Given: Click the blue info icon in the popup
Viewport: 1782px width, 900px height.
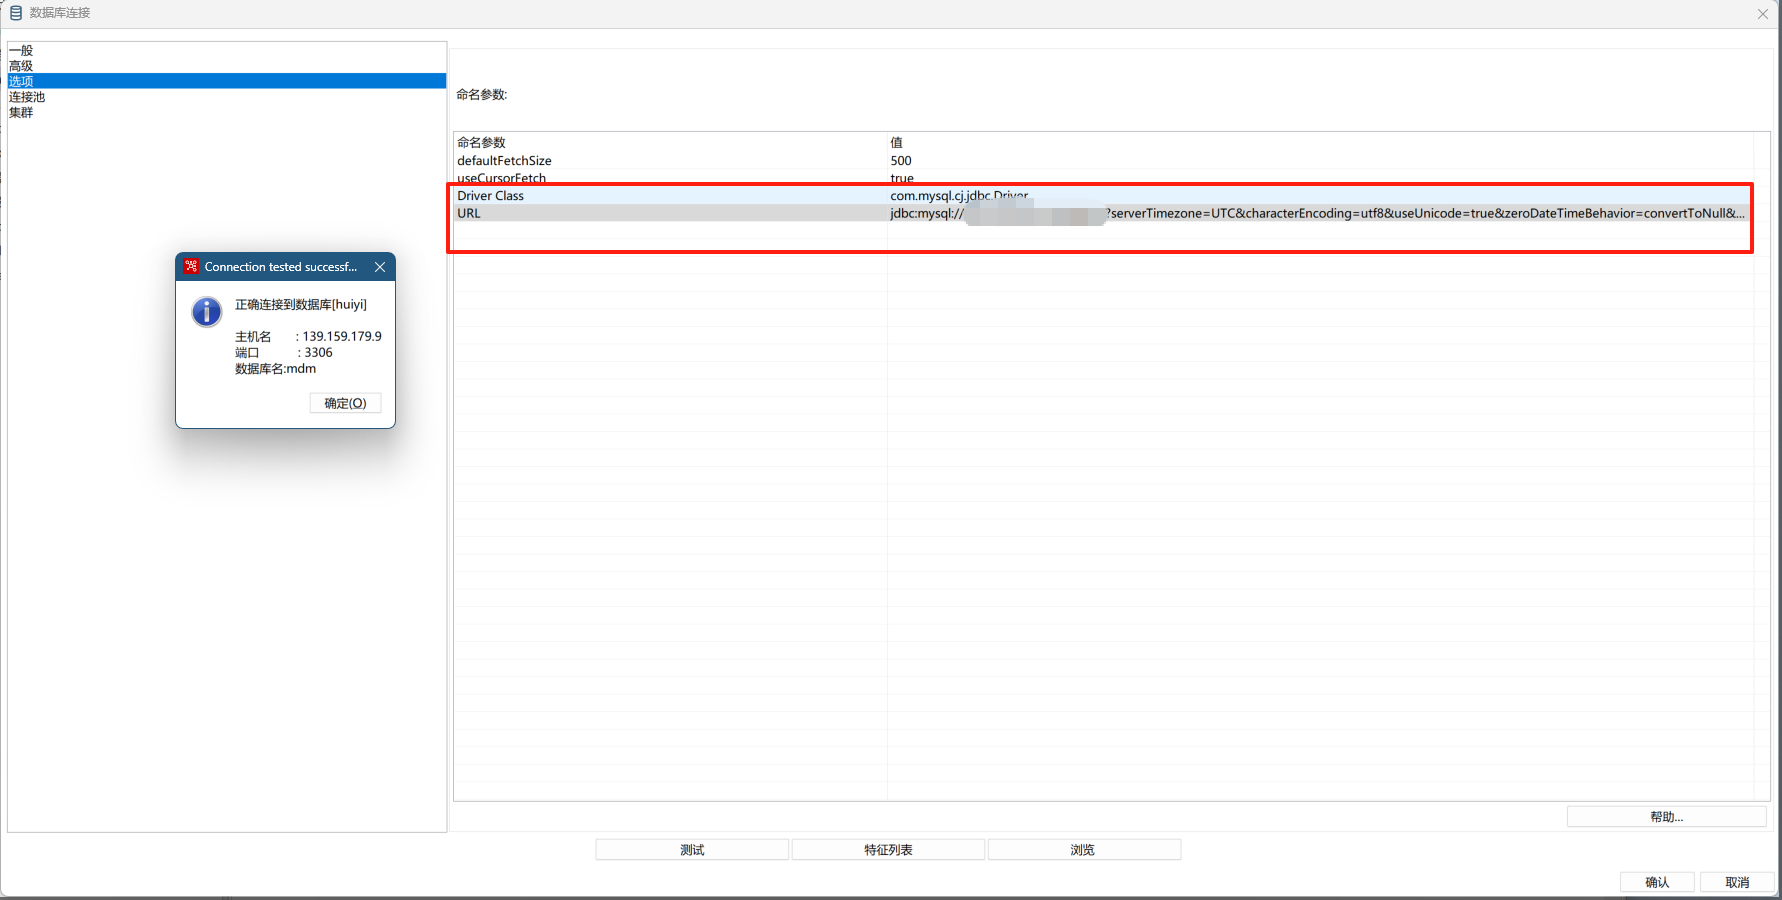Looking at the screenshot, I should pyautogui.click(x=205, y=311).
